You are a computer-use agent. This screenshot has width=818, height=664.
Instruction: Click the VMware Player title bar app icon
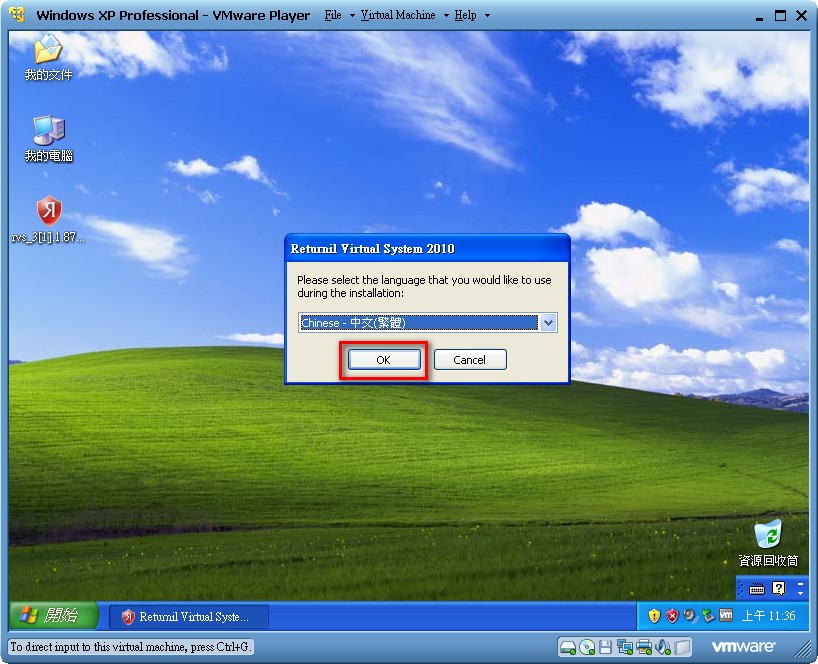coord(17,15)
